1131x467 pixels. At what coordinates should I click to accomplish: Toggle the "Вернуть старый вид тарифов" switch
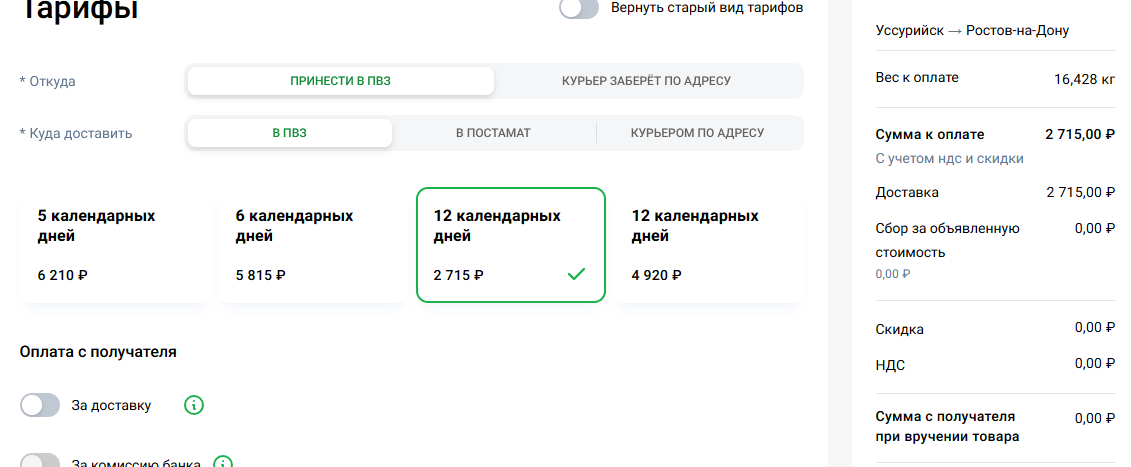click(579, 8)
